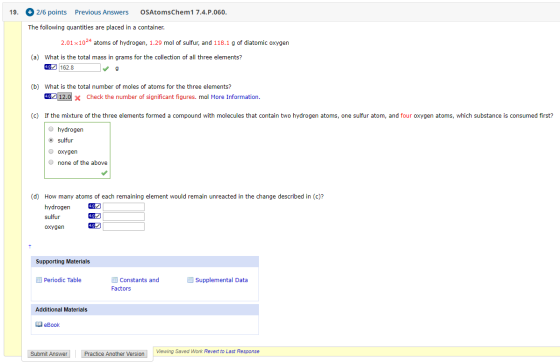Screen dimensions: 560x362
Task: Click question code OSAtomsChem1 7.4.P.060
Action: point(183,12)
